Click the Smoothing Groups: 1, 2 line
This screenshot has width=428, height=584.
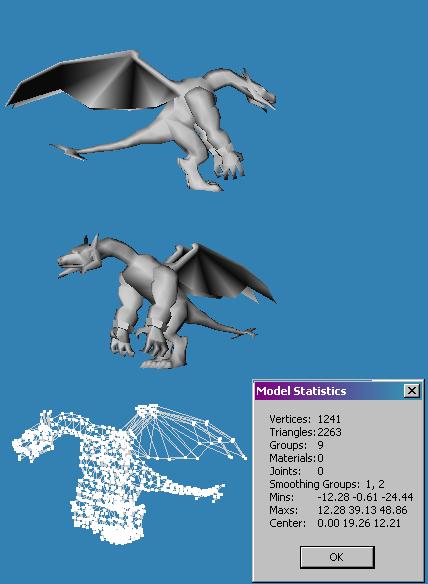pyautogui.click(x=327, y=484)
